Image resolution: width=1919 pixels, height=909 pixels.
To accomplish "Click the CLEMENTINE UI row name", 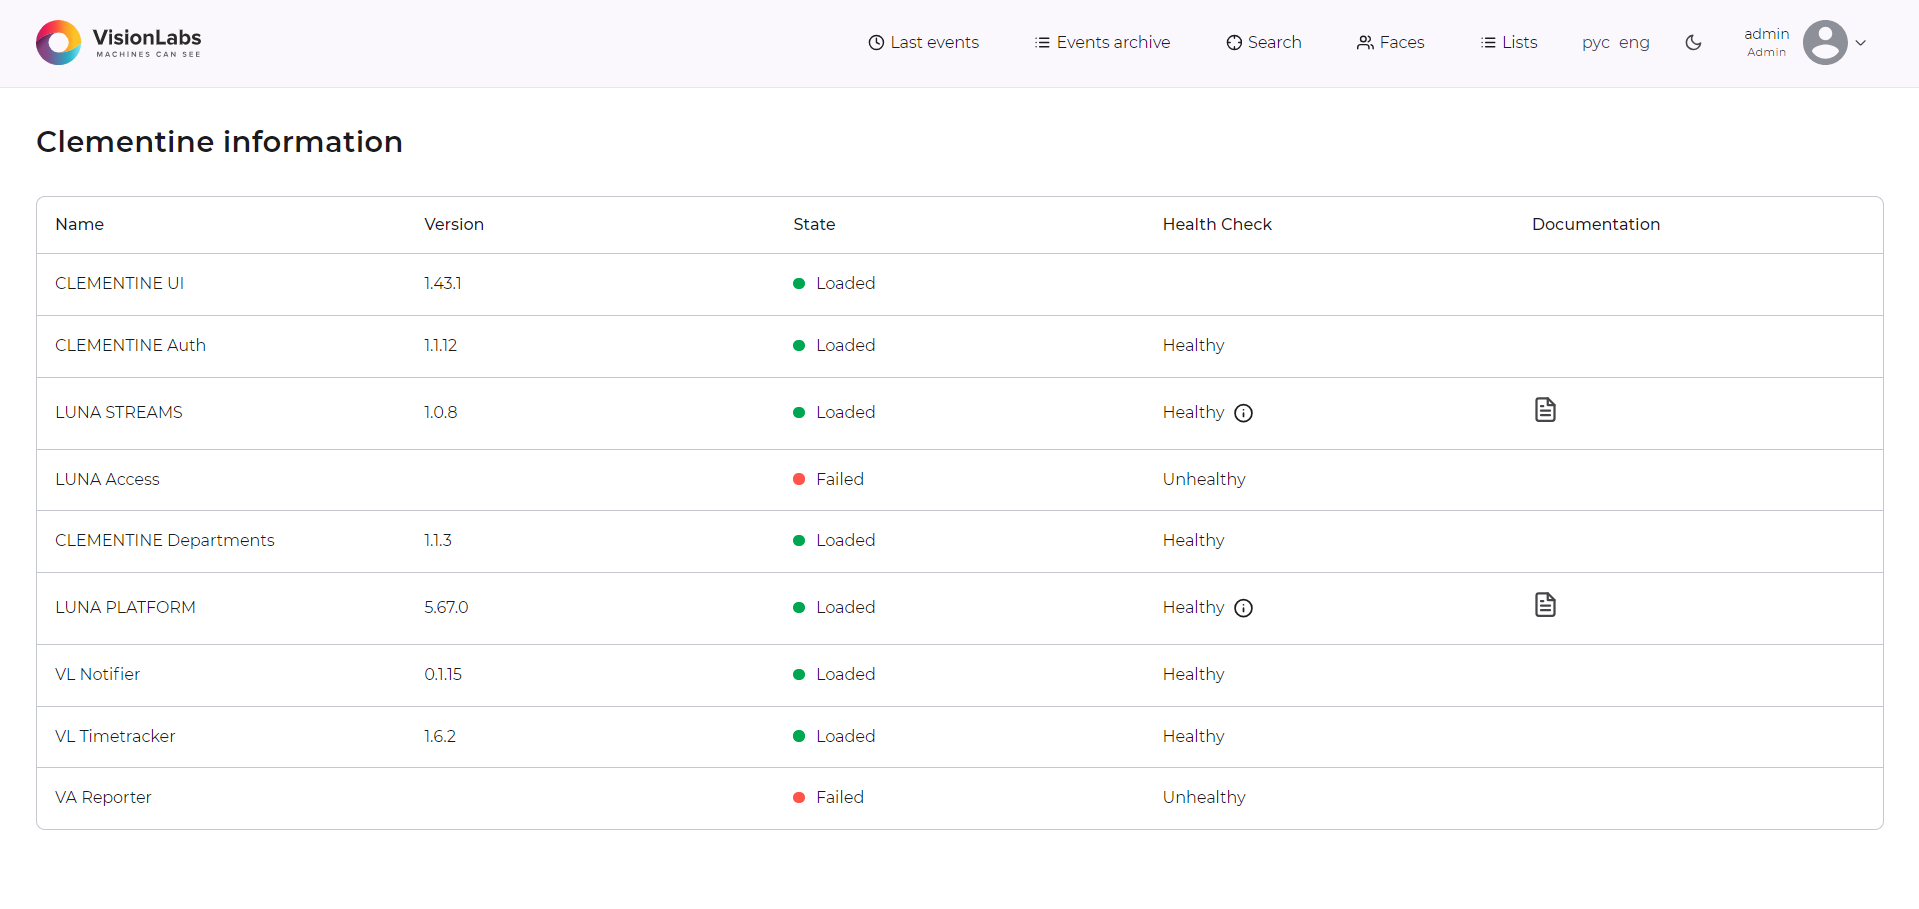I will tap(119, 284).
